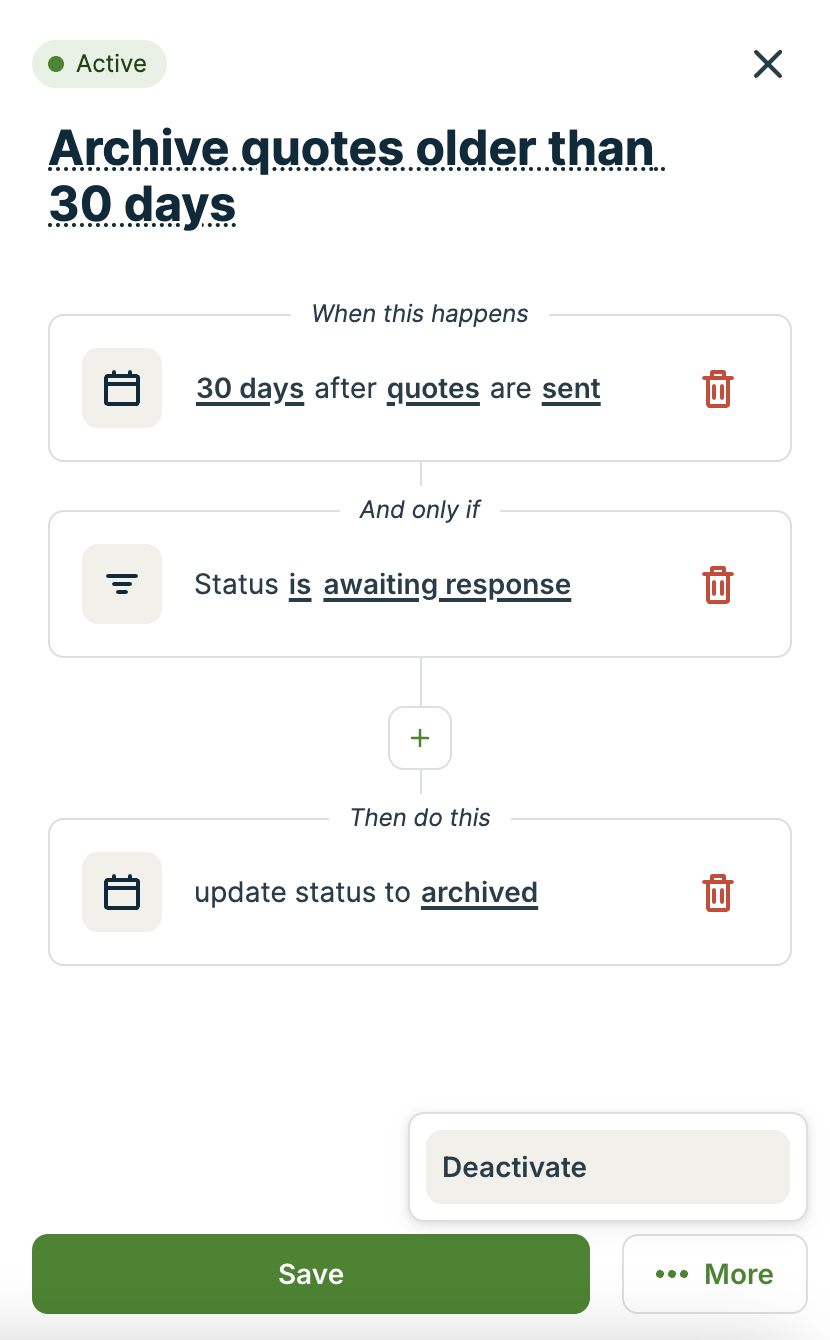Save the automation workflow
The image size is (830, 1340).
pos(311,1274)
